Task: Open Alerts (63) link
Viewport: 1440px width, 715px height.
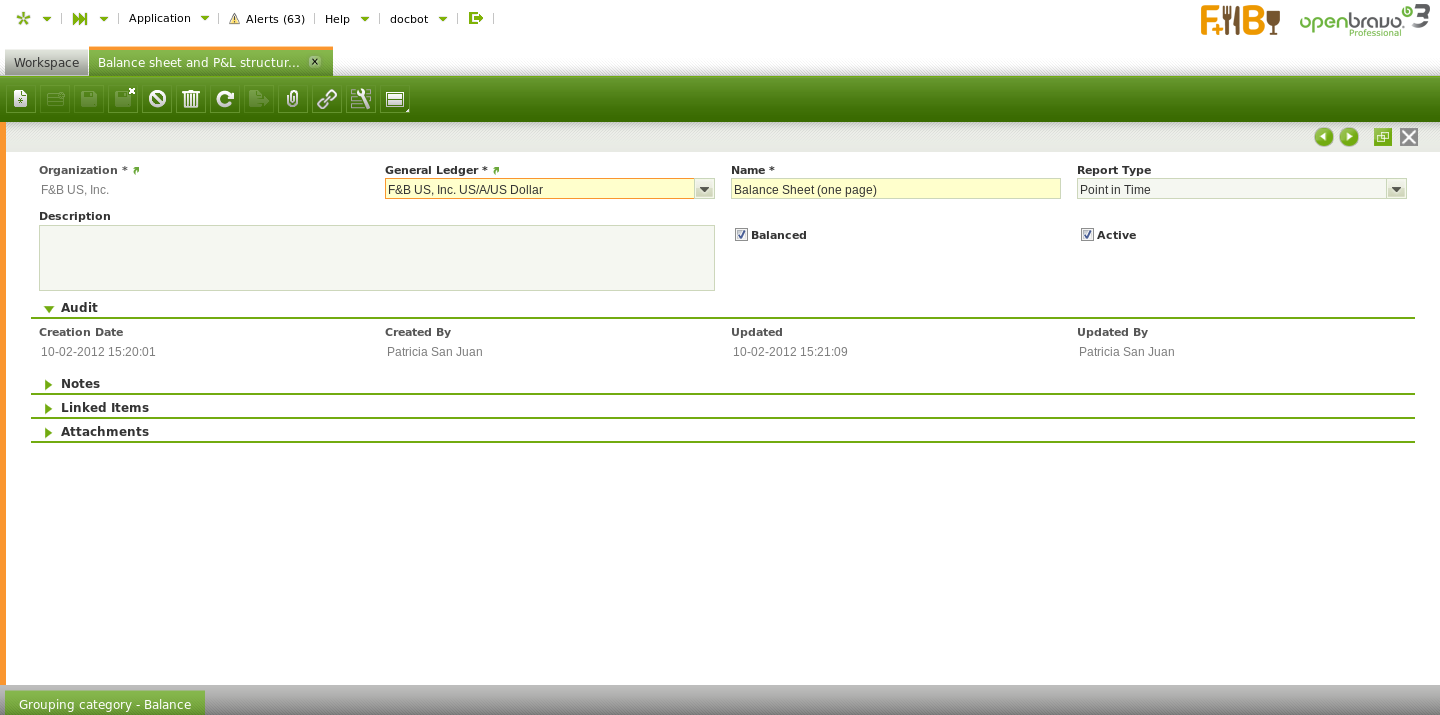Action: 267,18
